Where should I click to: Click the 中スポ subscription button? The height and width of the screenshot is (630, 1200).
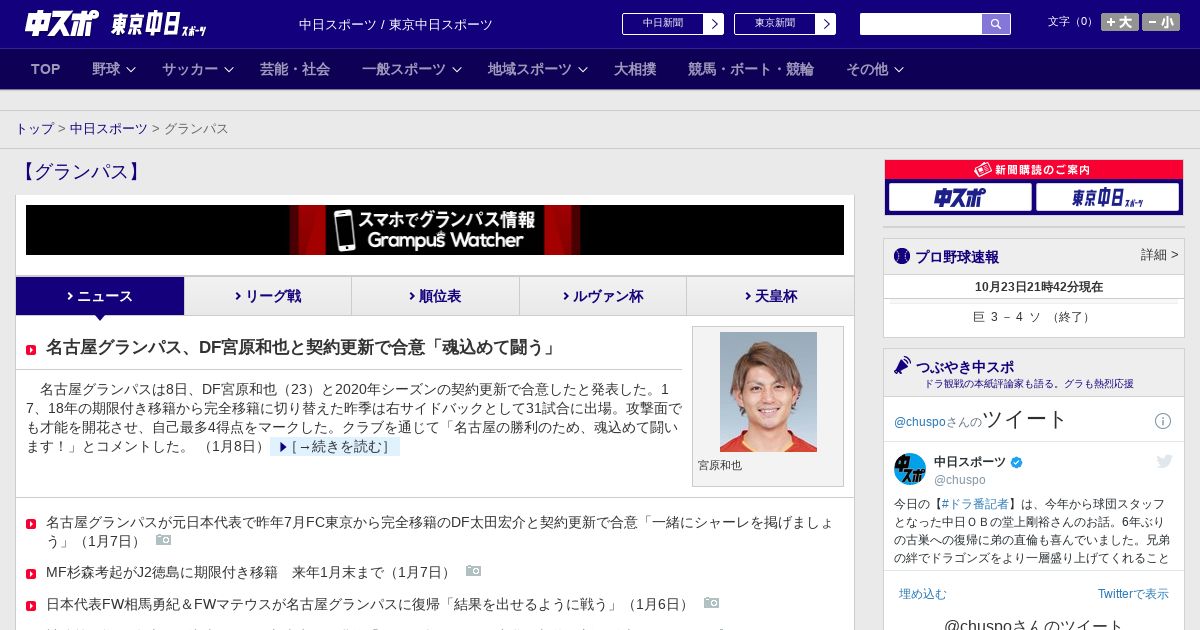(960, 197)
